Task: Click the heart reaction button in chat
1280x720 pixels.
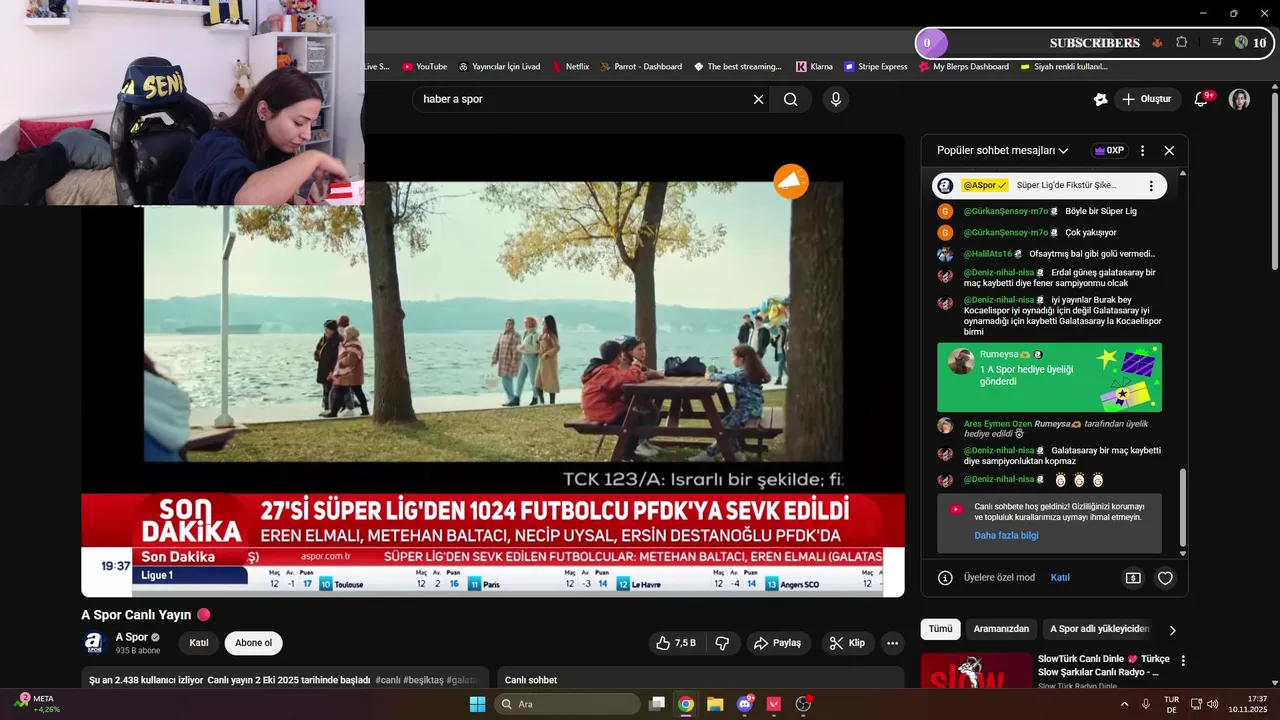Action: pos(1165,578)
